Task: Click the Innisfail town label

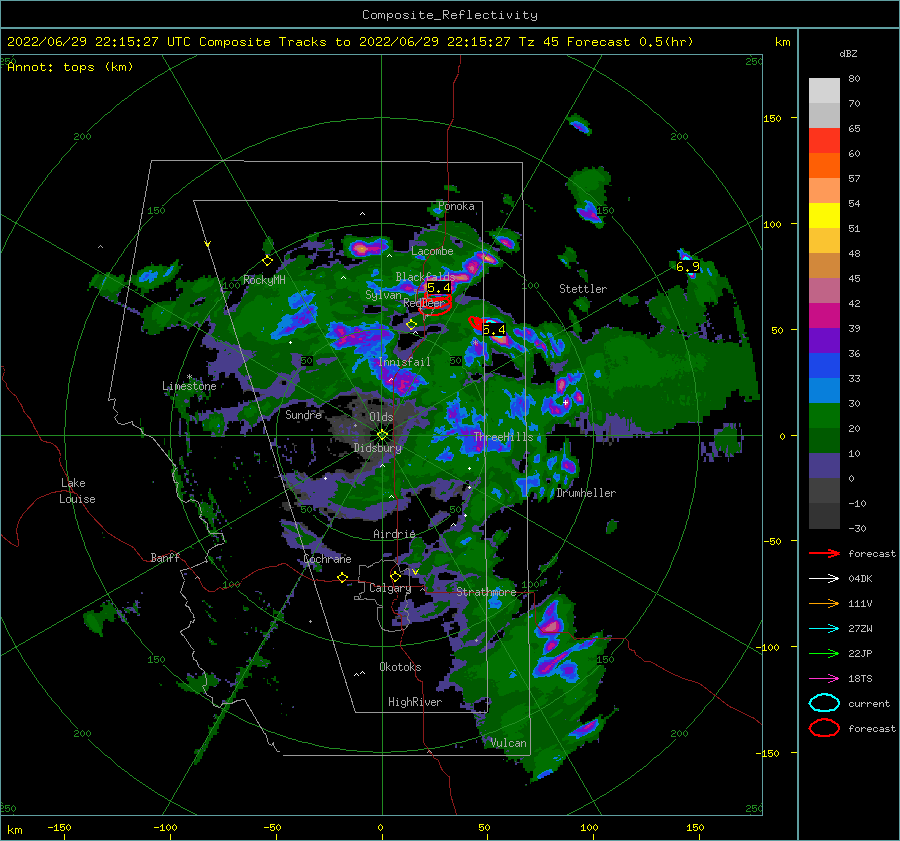Action: (404, 362)
